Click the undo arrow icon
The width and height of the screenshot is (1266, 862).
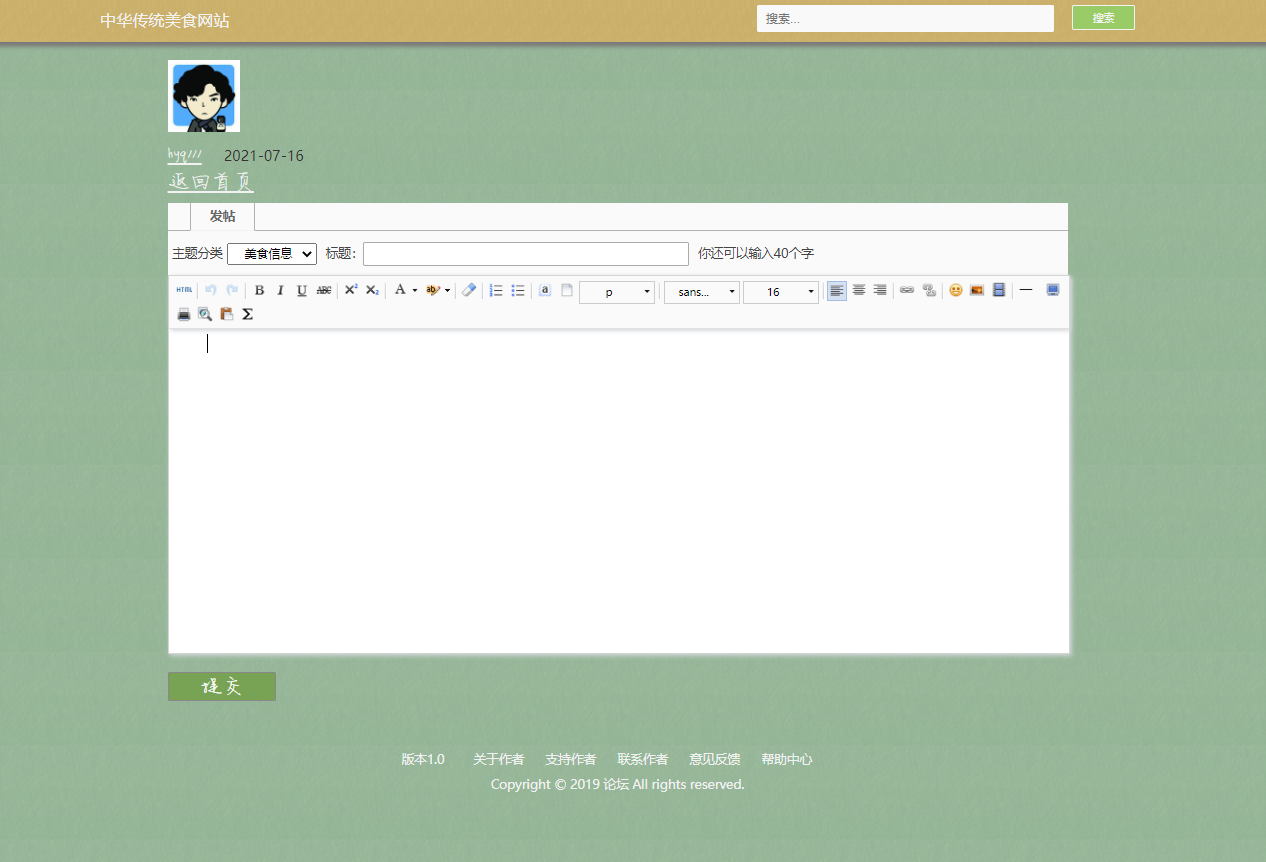pos(210,290)
